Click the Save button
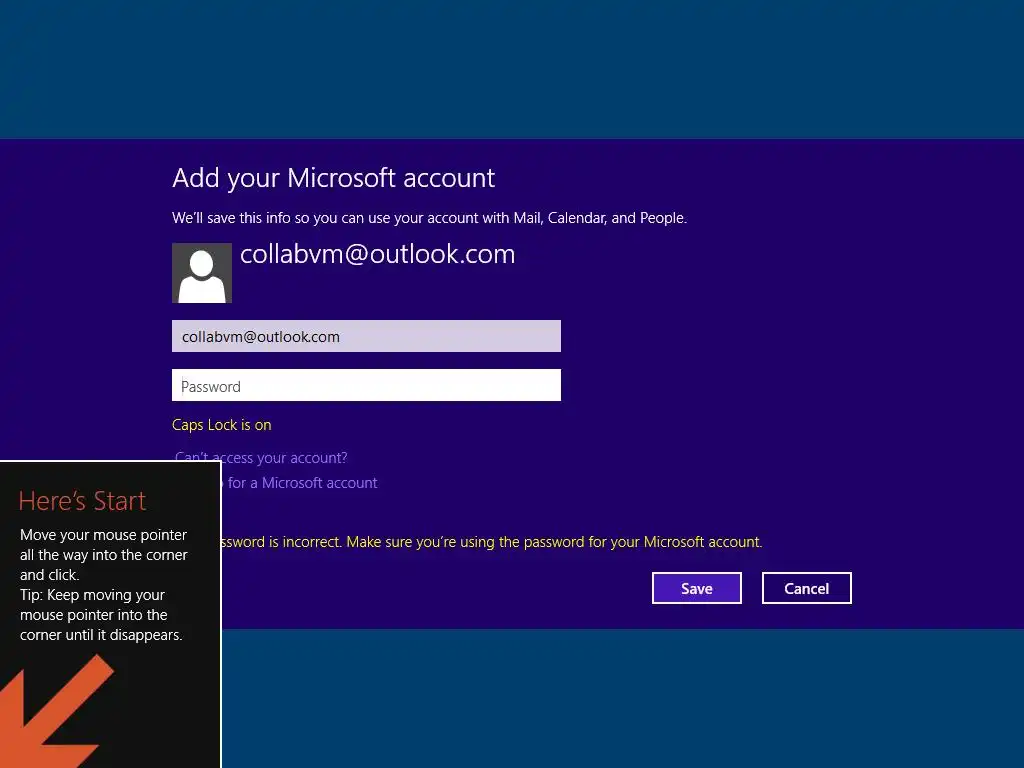 (x=696, y=588)
